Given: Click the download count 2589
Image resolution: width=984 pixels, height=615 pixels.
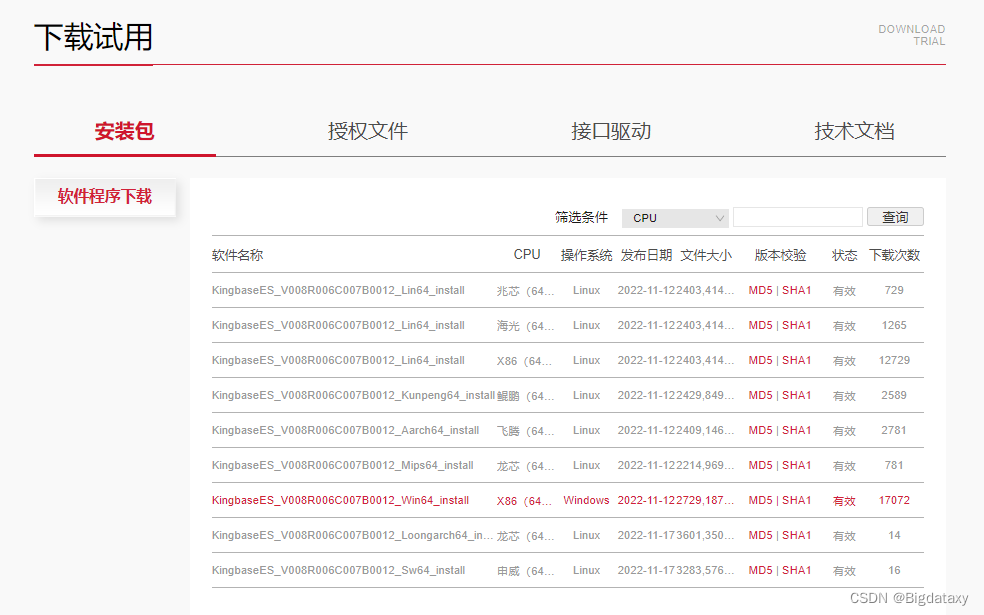Looking at the screenshot, I should coord(894,395).
